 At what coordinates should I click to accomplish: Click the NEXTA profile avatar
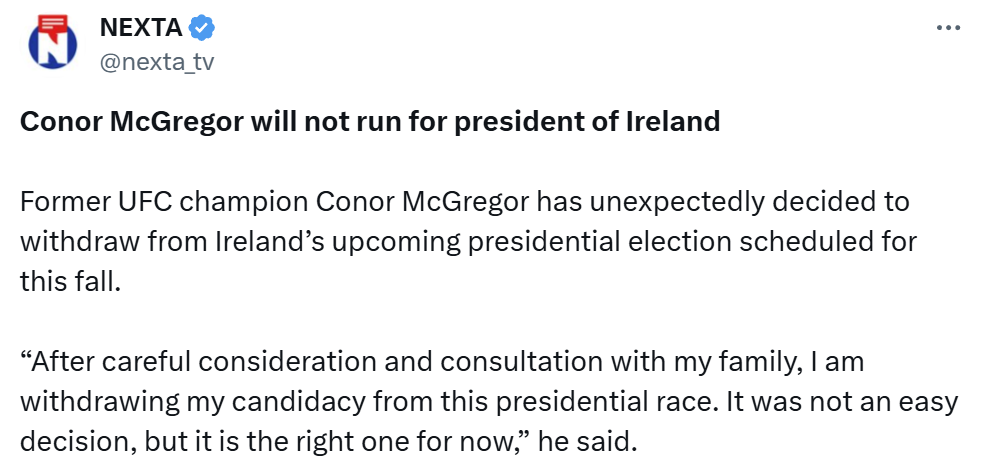(53, 43)
